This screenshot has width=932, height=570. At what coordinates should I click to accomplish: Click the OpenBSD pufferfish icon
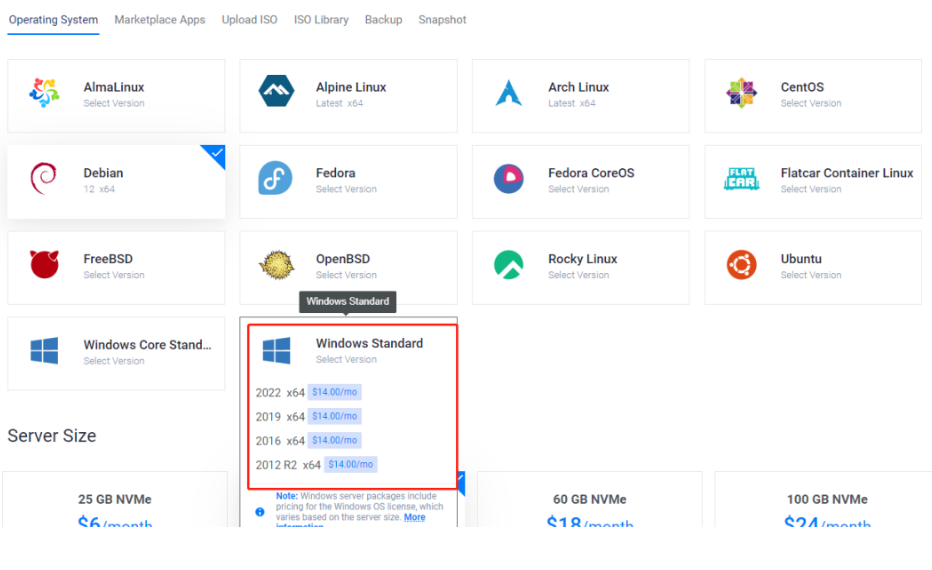tap(276, 266)
